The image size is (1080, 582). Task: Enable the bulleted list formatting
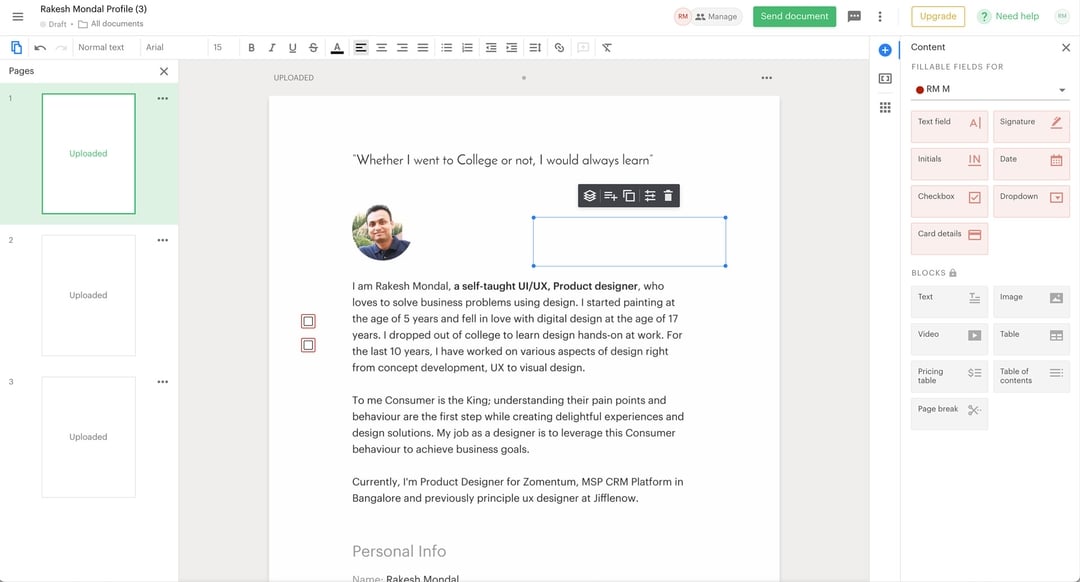point(446,47)
